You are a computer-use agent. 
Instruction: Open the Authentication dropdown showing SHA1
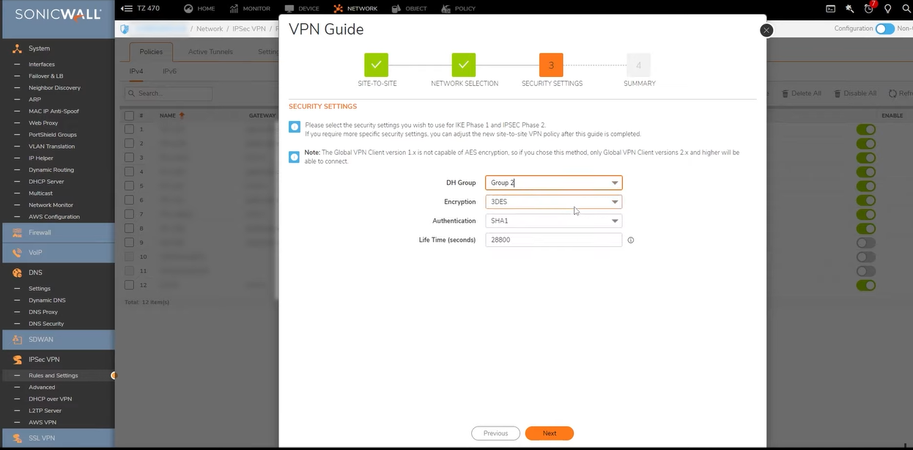553,221
